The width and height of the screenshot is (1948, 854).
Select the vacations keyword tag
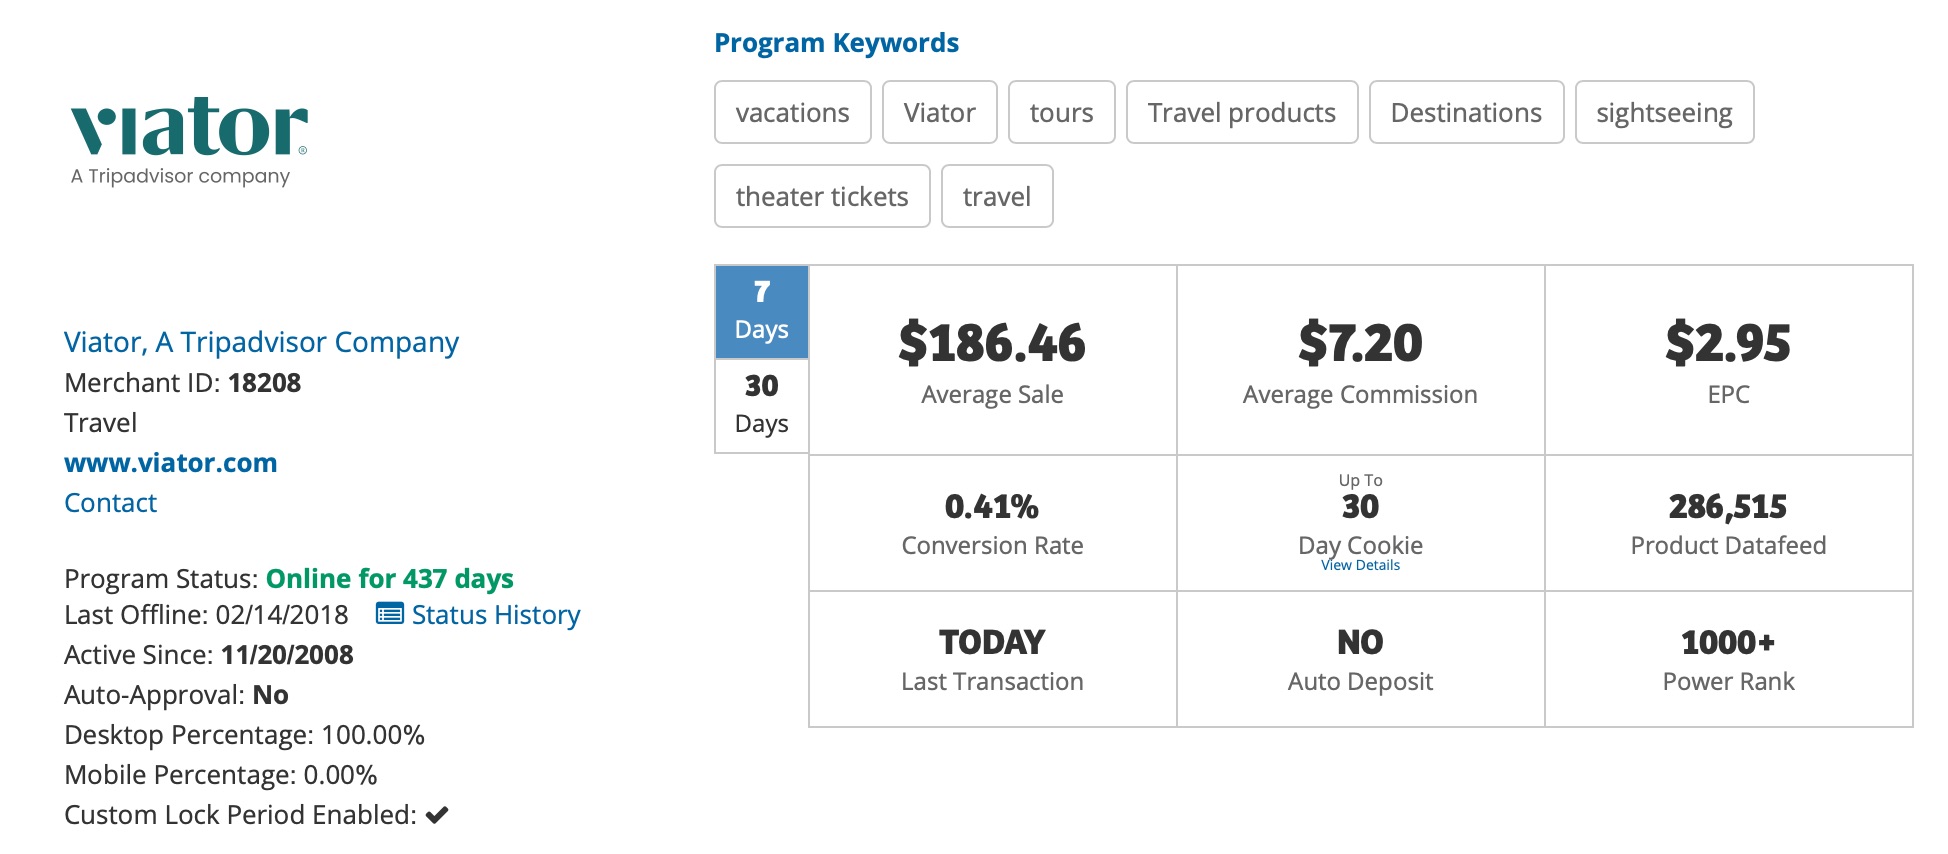792,113
